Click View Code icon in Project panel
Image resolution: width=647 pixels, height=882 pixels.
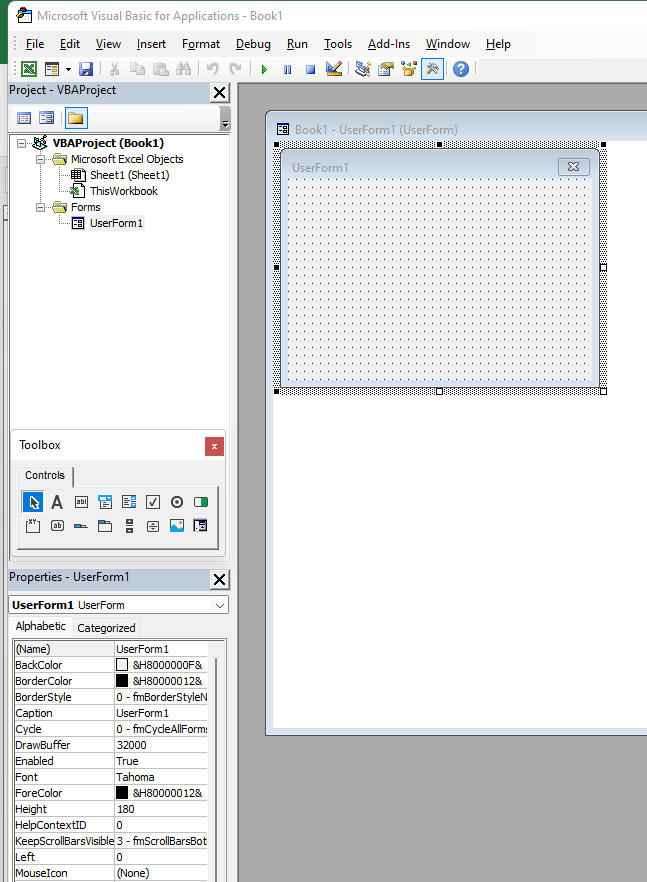coord(24,118)
